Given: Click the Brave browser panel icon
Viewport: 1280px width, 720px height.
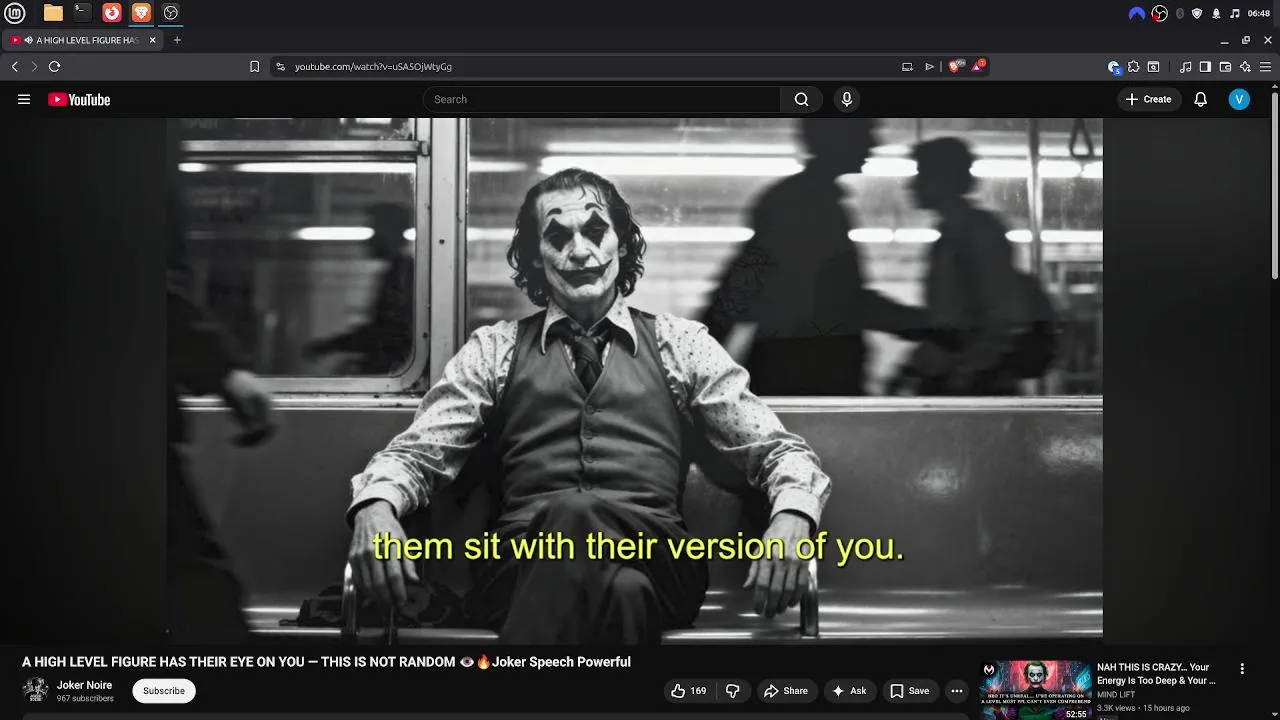Looking at the screenshot, I should click(141, 13).
